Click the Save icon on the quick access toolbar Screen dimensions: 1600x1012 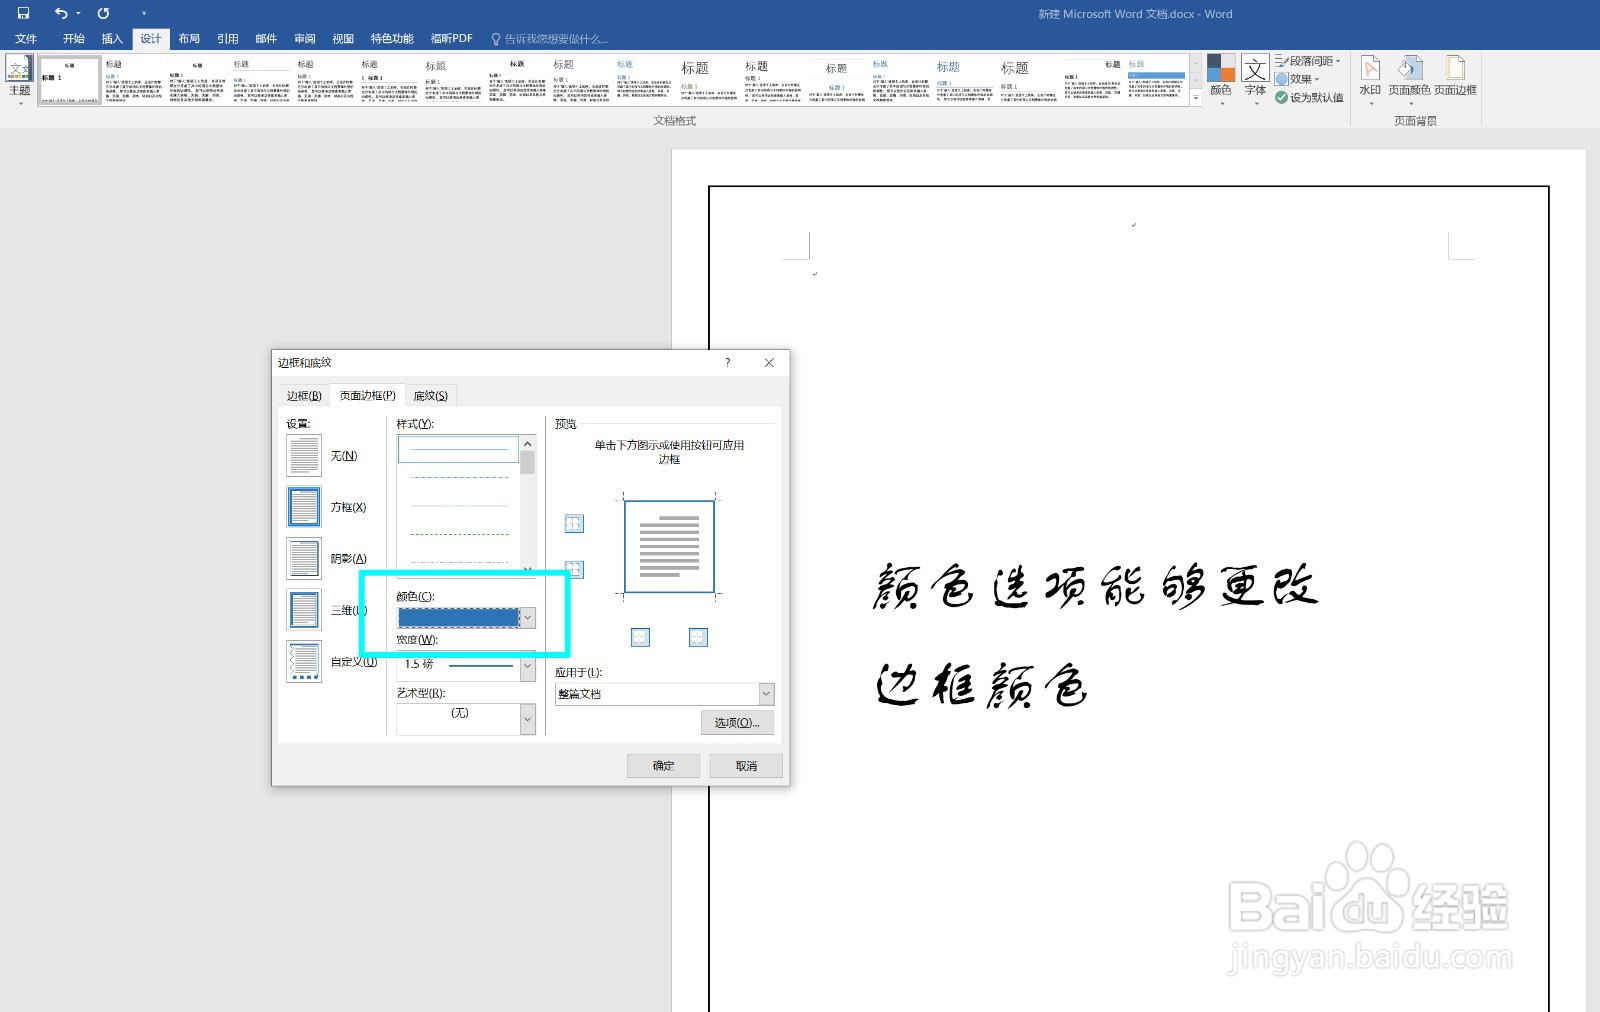click(x=22, y=13)
